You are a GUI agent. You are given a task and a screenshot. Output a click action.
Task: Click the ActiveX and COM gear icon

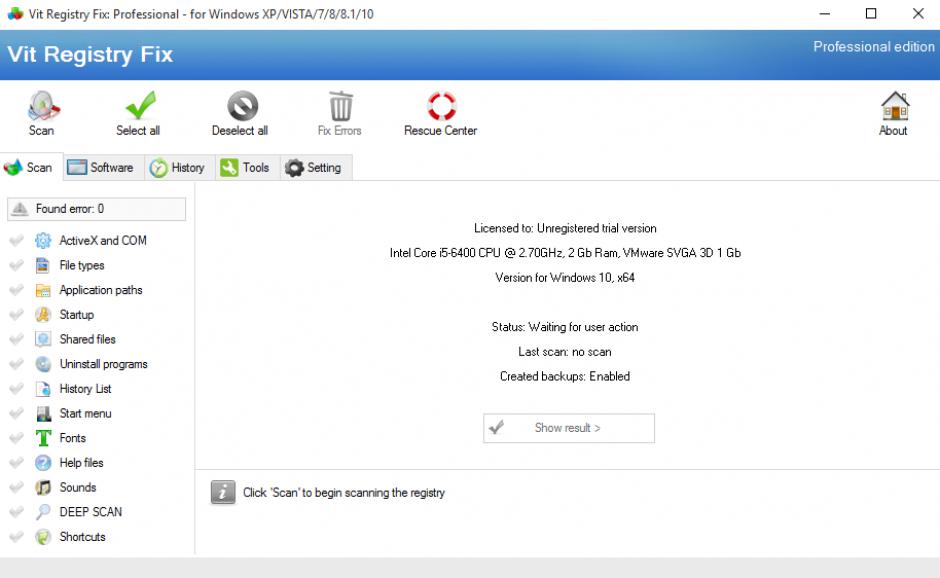click(x=43, y=240)
